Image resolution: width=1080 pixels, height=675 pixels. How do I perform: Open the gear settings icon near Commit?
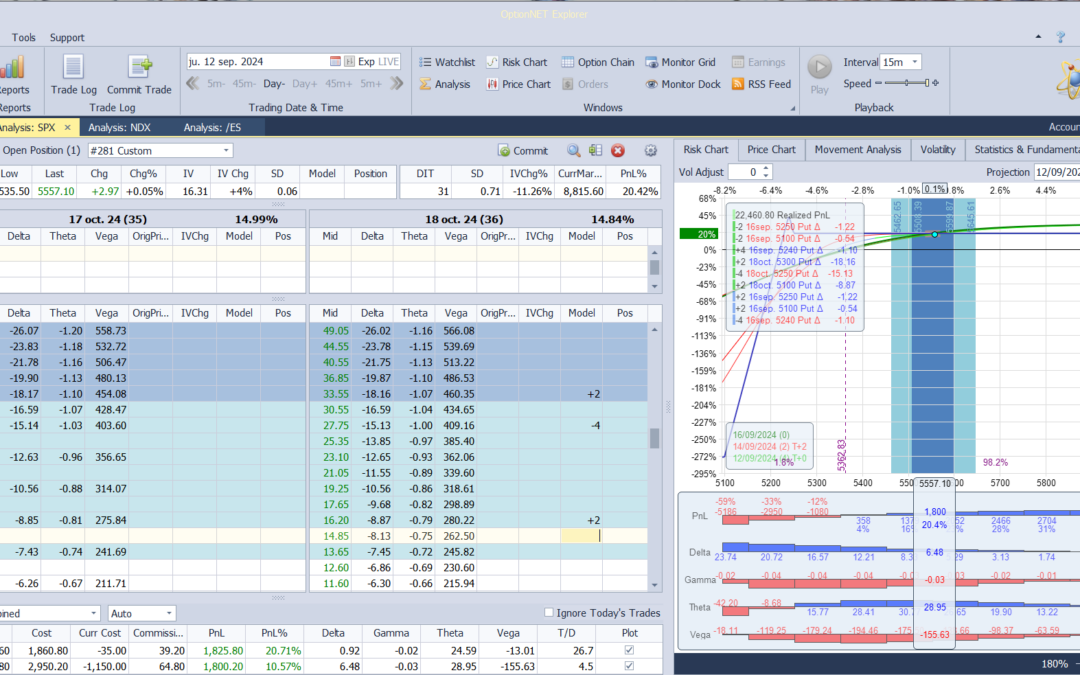(651, 151)
